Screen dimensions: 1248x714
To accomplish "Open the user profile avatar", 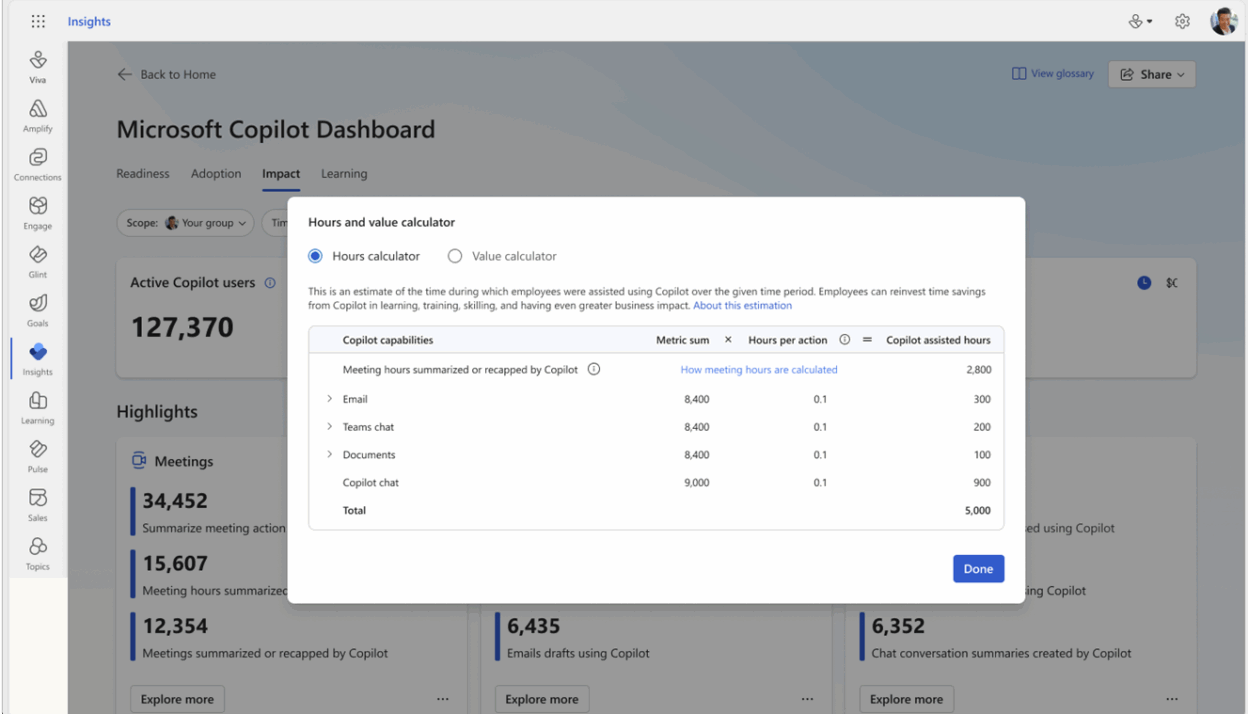I will pos(1223,21).
